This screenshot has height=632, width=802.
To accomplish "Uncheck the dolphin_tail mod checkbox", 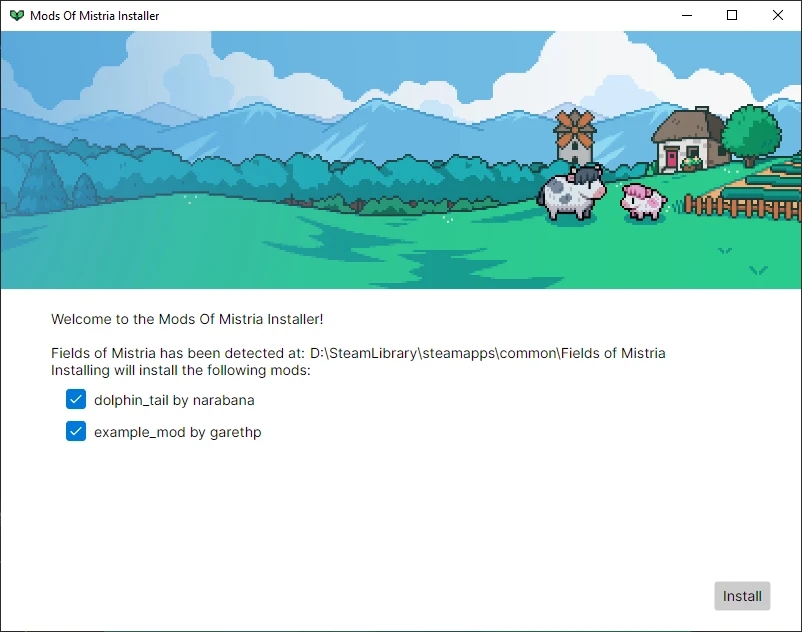I will point(76,399).
